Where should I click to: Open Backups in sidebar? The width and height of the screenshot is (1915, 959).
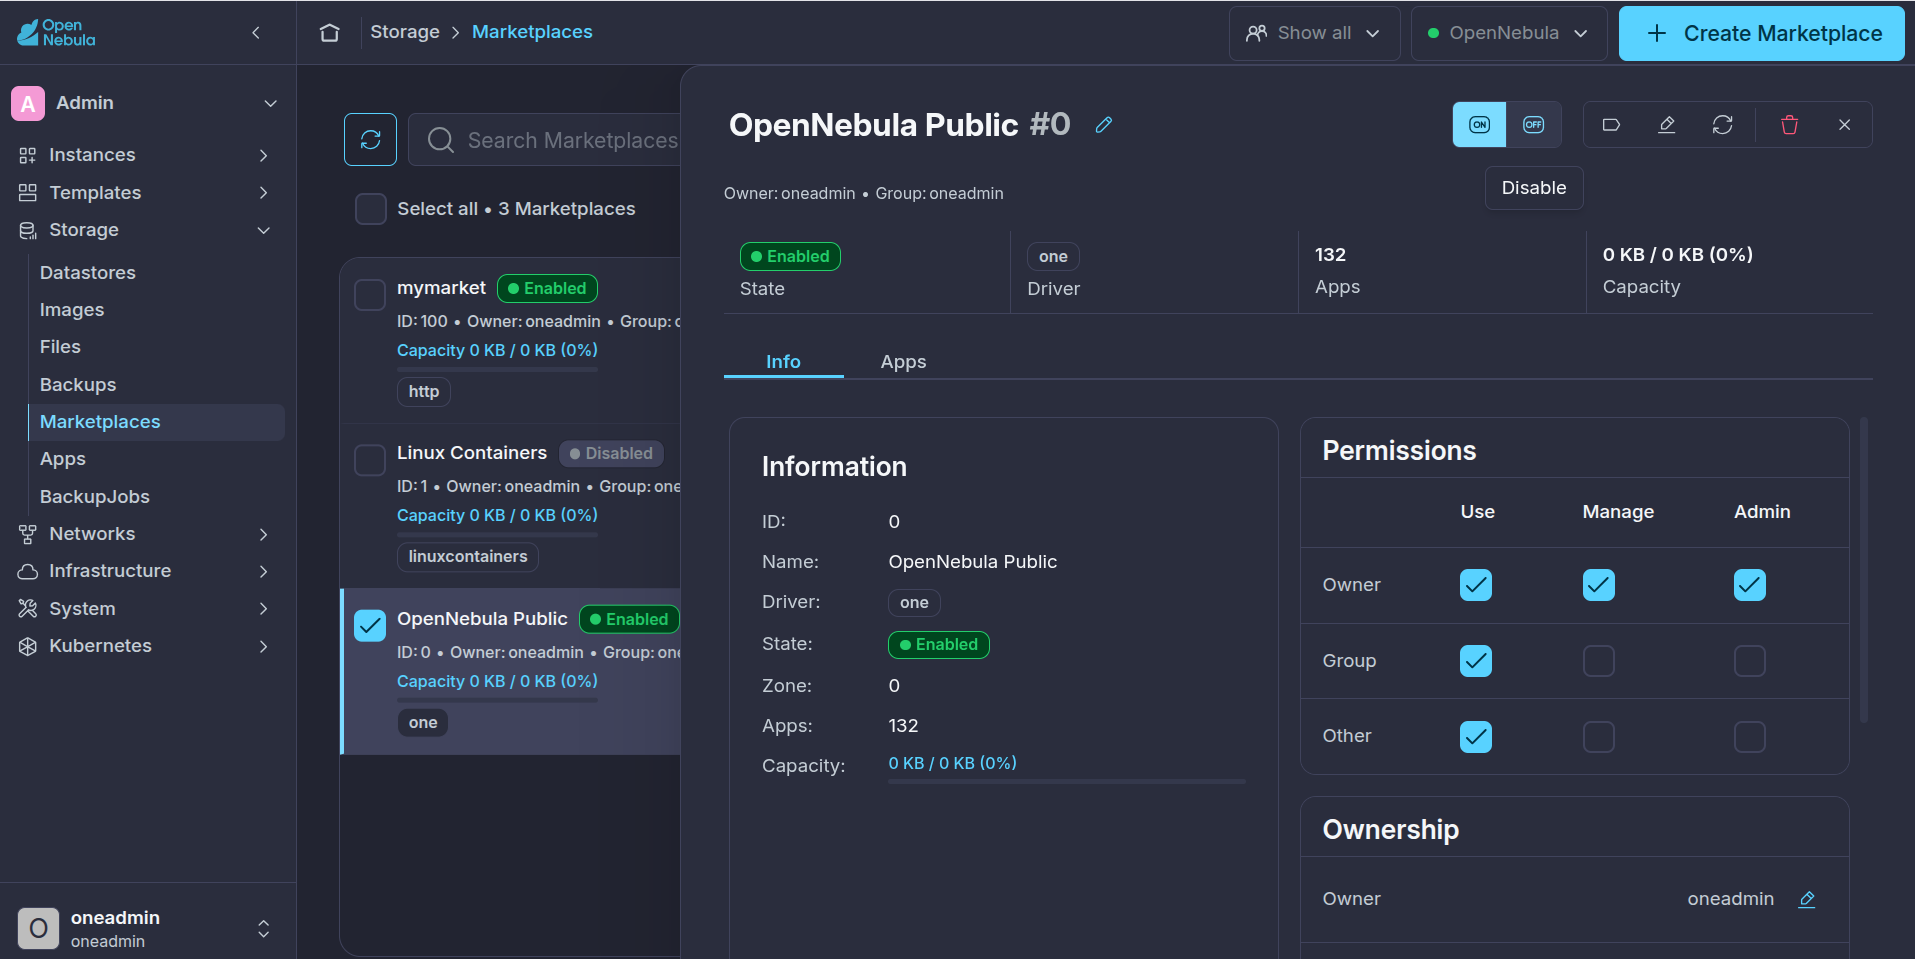coord(78,385)
